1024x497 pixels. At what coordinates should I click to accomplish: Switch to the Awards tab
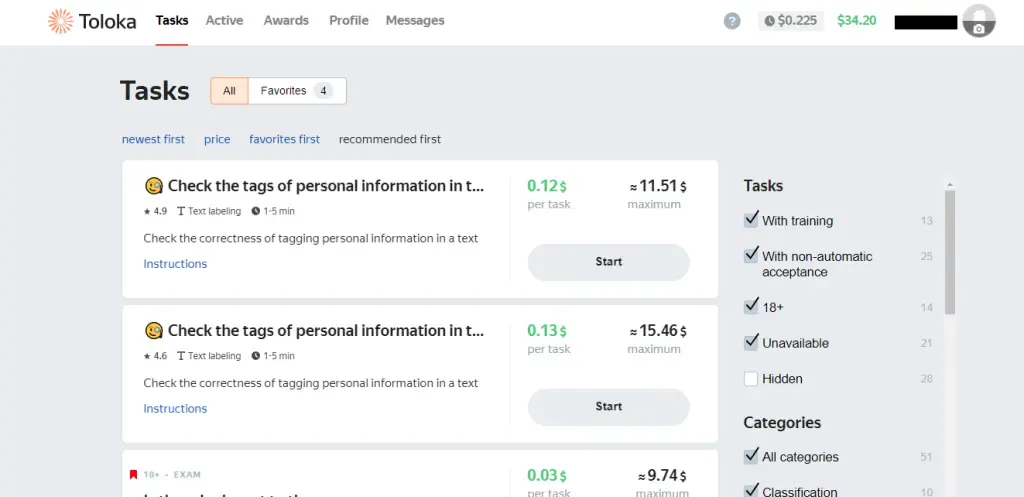tap(286, 20)
